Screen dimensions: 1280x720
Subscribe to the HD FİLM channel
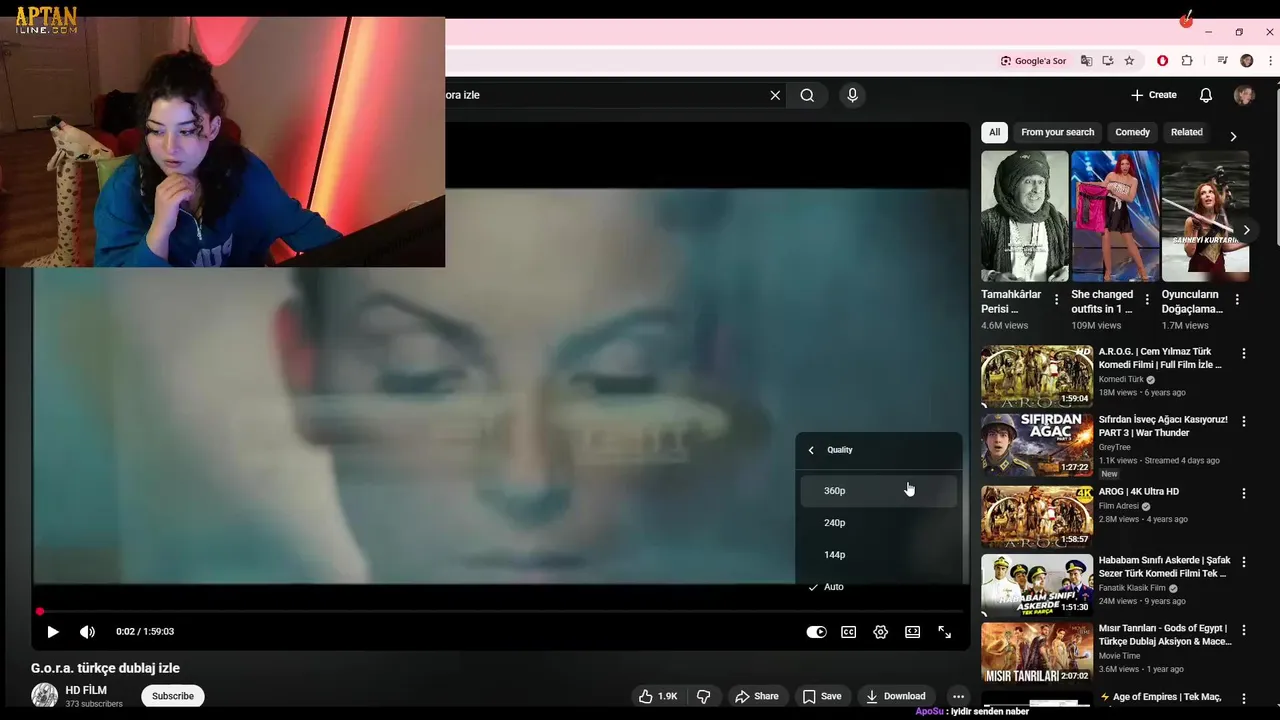pos(173,696)
